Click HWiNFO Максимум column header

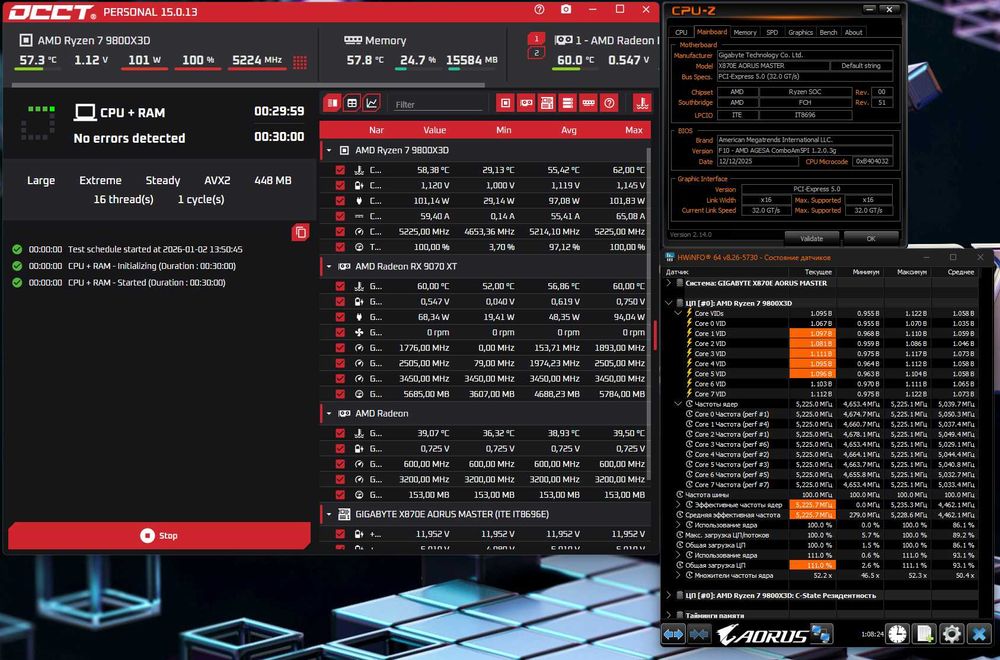pos(911,272)
